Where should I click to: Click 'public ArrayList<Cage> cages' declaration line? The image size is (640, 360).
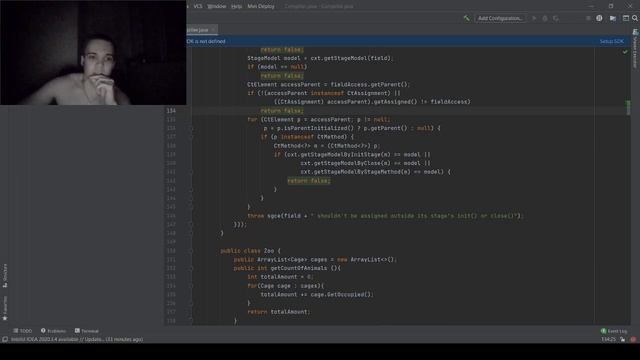(x=315, y=260)
